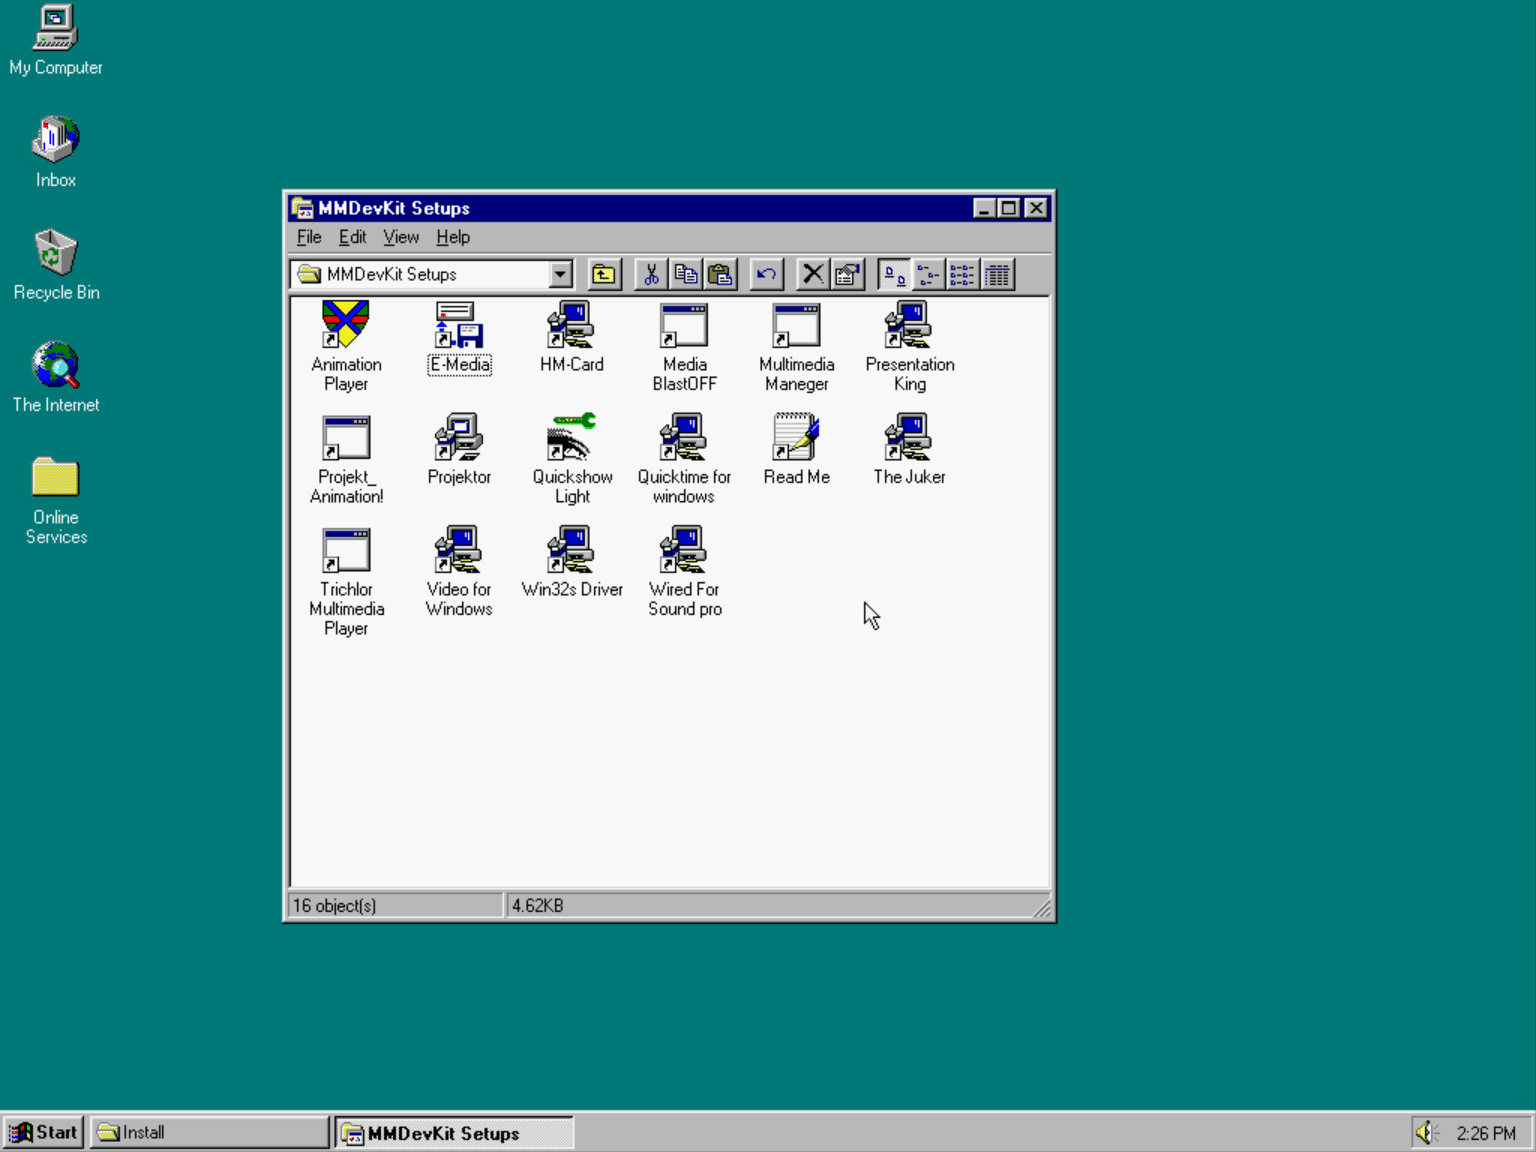Select the Win32s Driver icon
This screenshot has width=1536, height=1152.
point(571,550)
